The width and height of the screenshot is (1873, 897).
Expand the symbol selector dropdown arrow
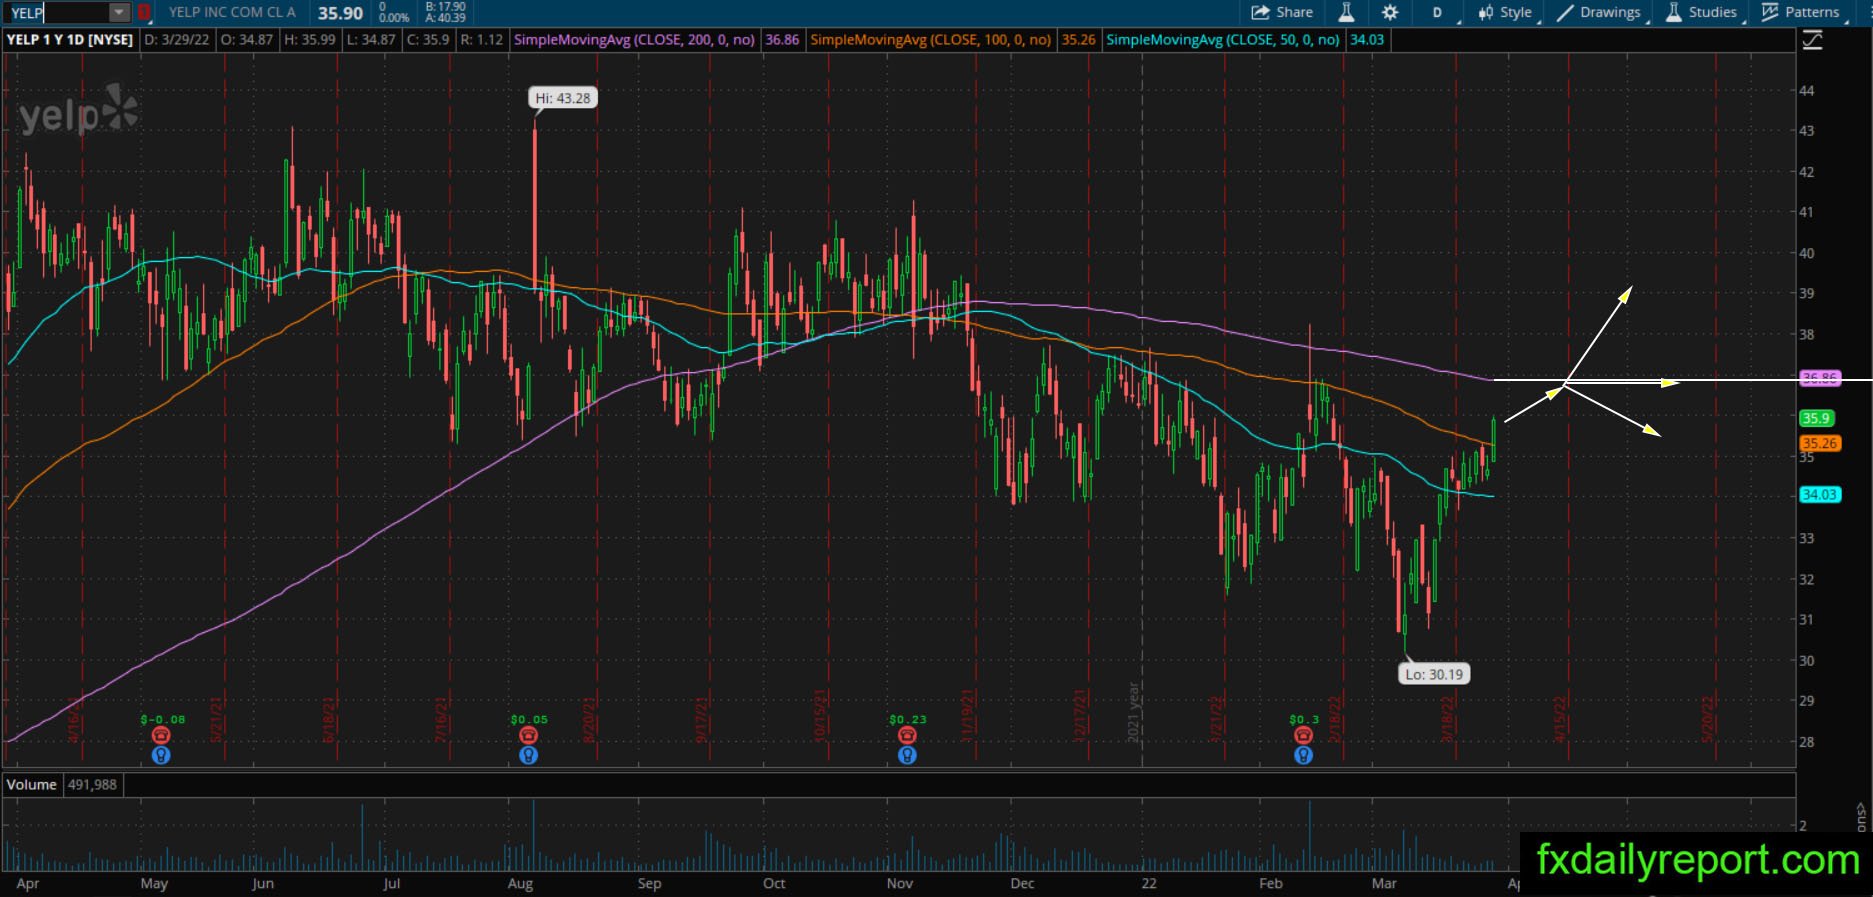click(x=120, y=12)
